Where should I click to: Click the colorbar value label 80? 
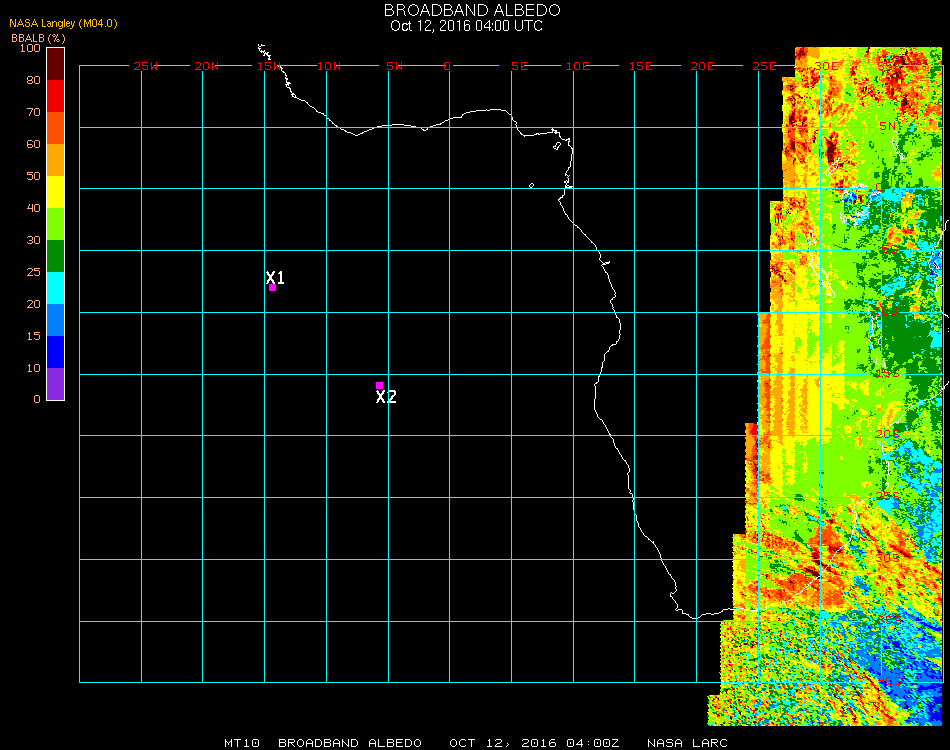[x=33, y=80]
